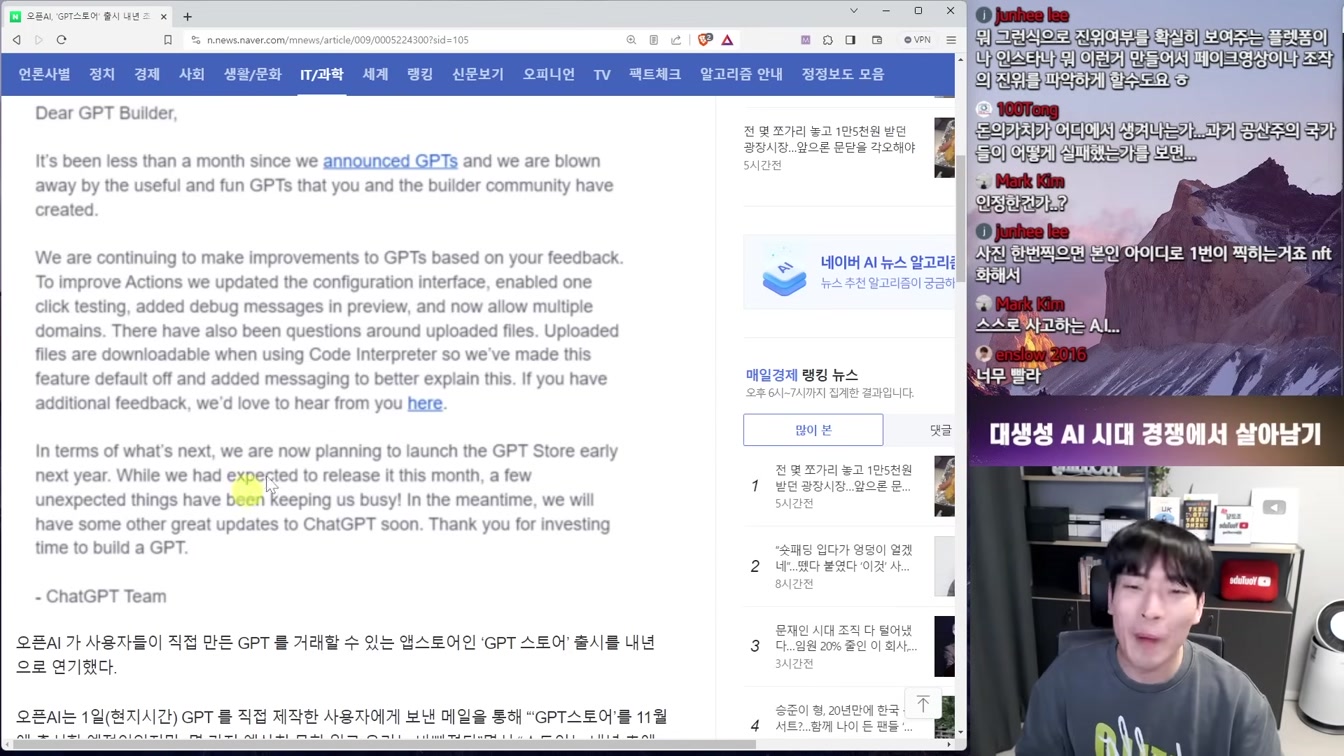
Task: Open the Brave Wallet icon
Action: pyautogui.click(x=877, y=40)
